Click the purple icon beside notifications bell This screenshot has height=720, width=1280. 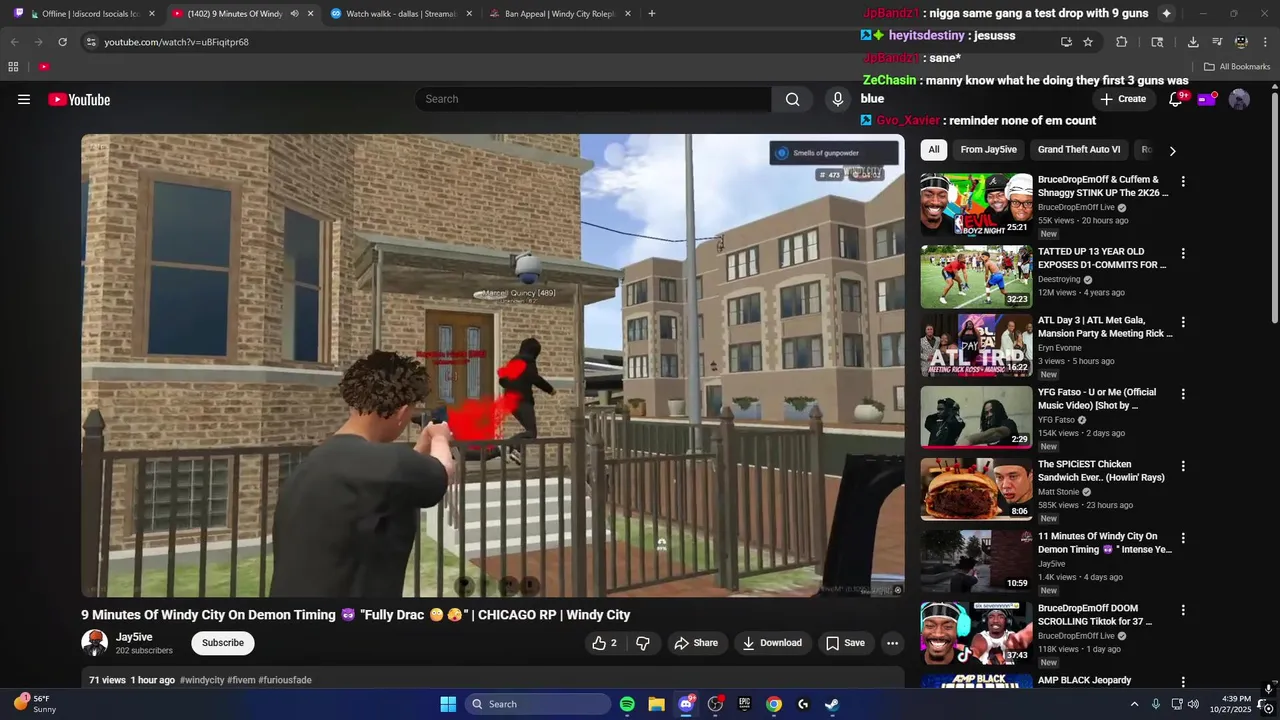coord(1208,98)
